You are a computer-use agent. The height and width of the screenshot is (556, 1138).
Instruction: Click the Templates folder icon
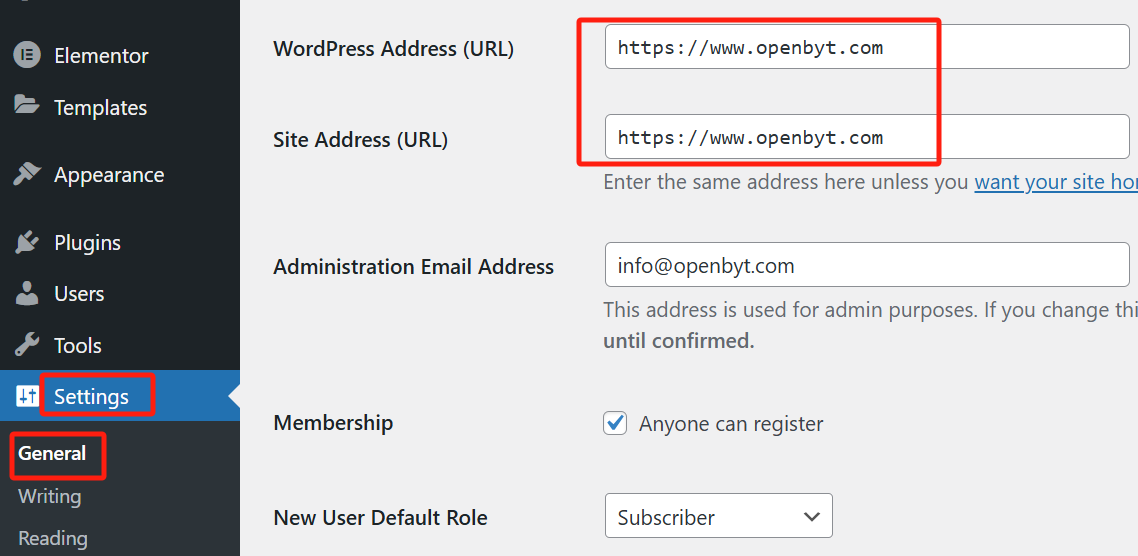(x=27, y=105)
